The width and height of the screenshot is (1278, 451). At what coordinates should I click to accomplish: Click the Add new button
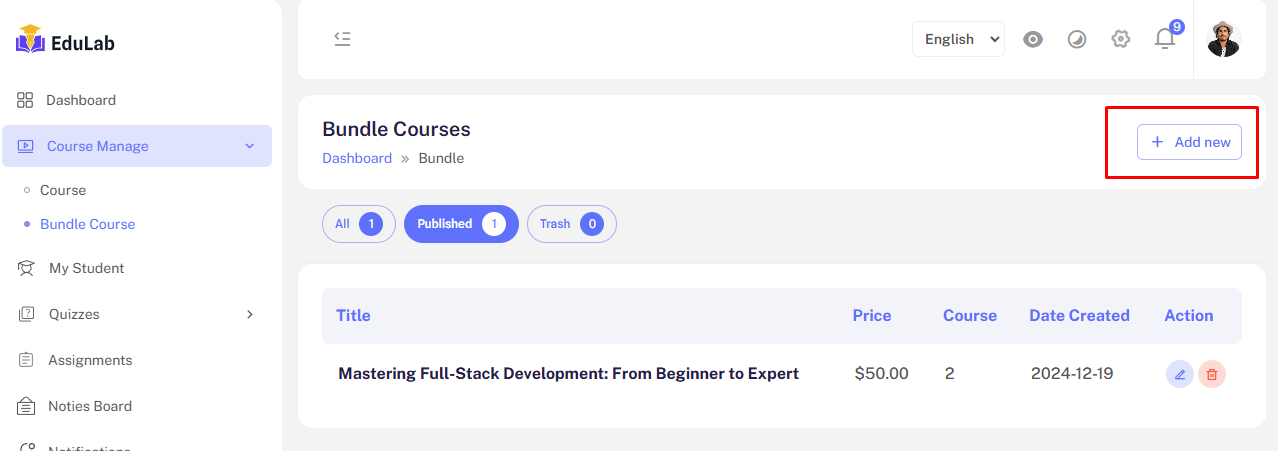(1189, 142)
